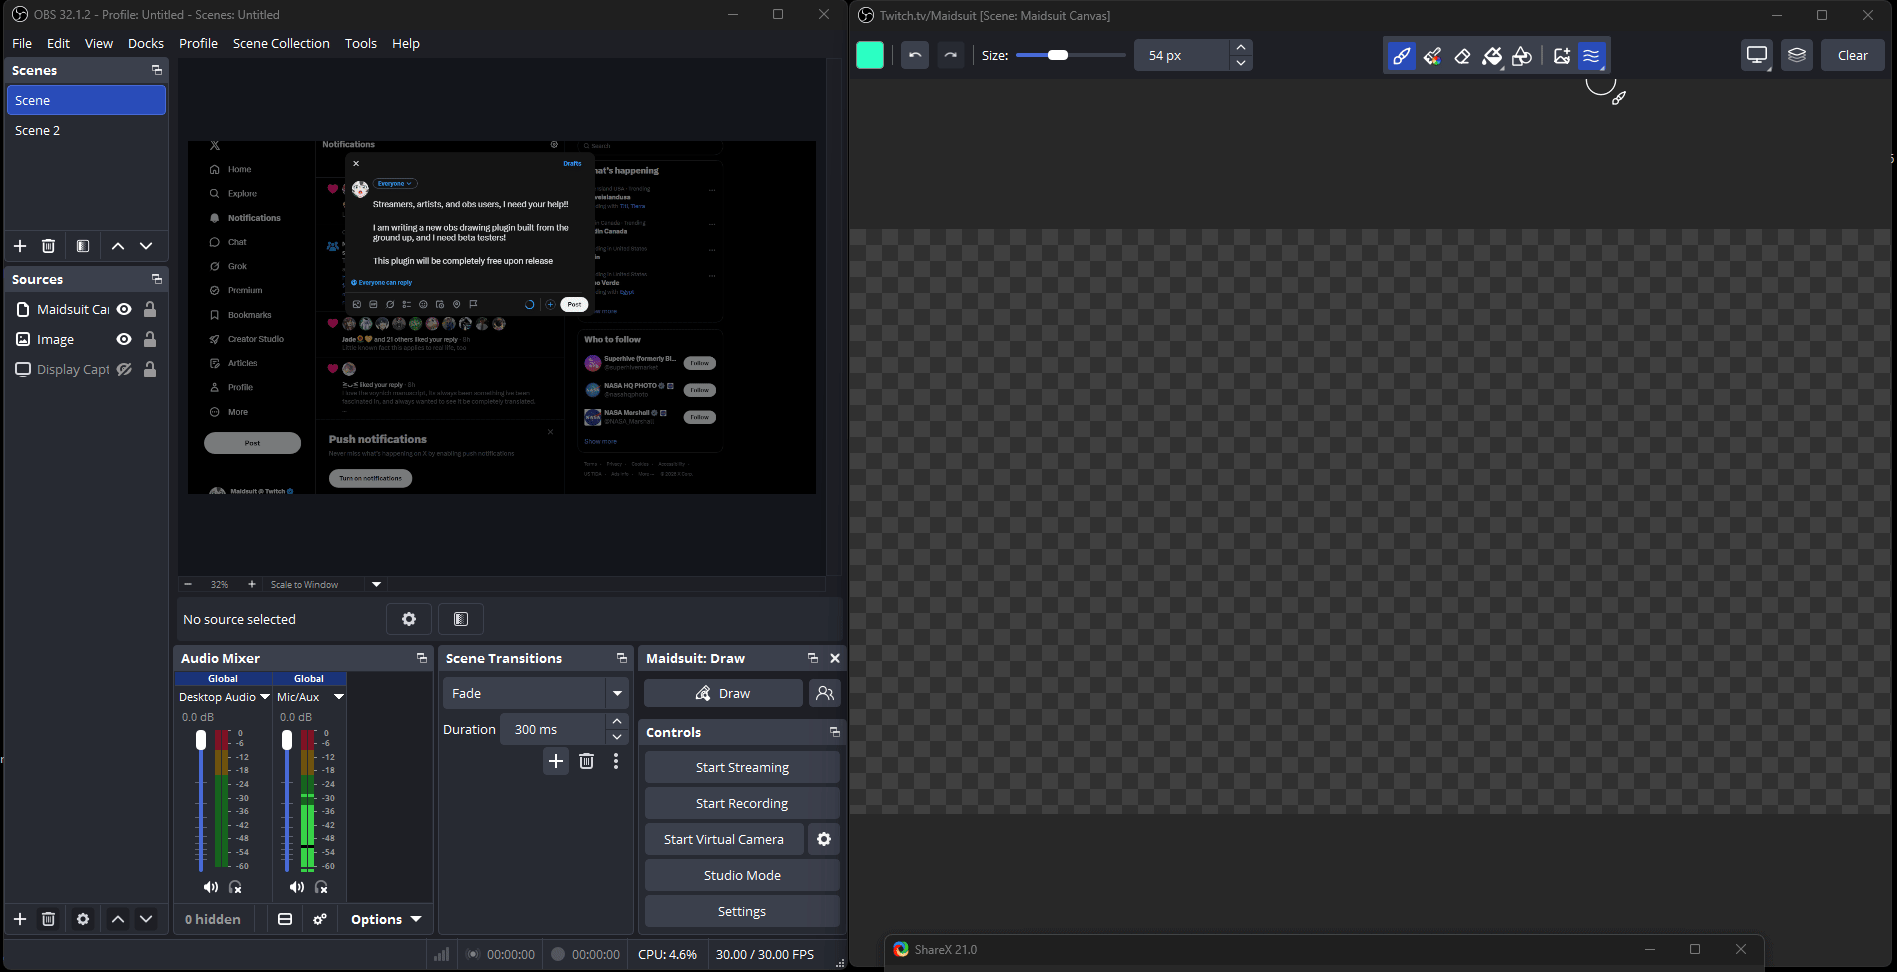
Task: Open Audio Mixer Options dropdown
Action: (x=386, y=919)
